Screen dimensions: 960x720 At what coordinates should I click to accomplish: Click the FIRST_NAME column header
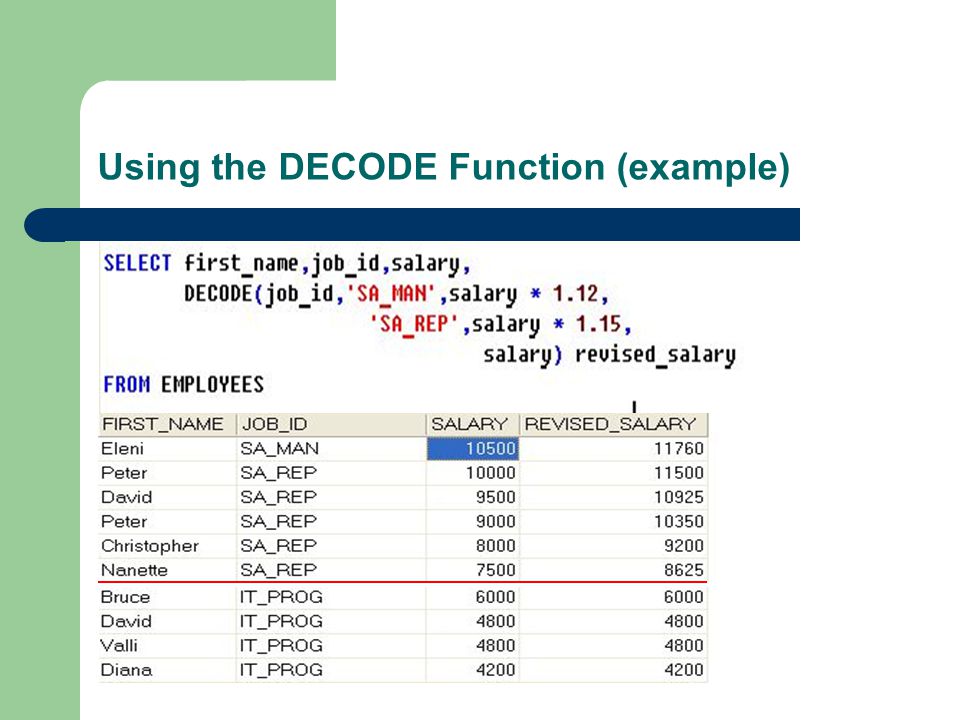pyautogui.click(x=167, y=424)
